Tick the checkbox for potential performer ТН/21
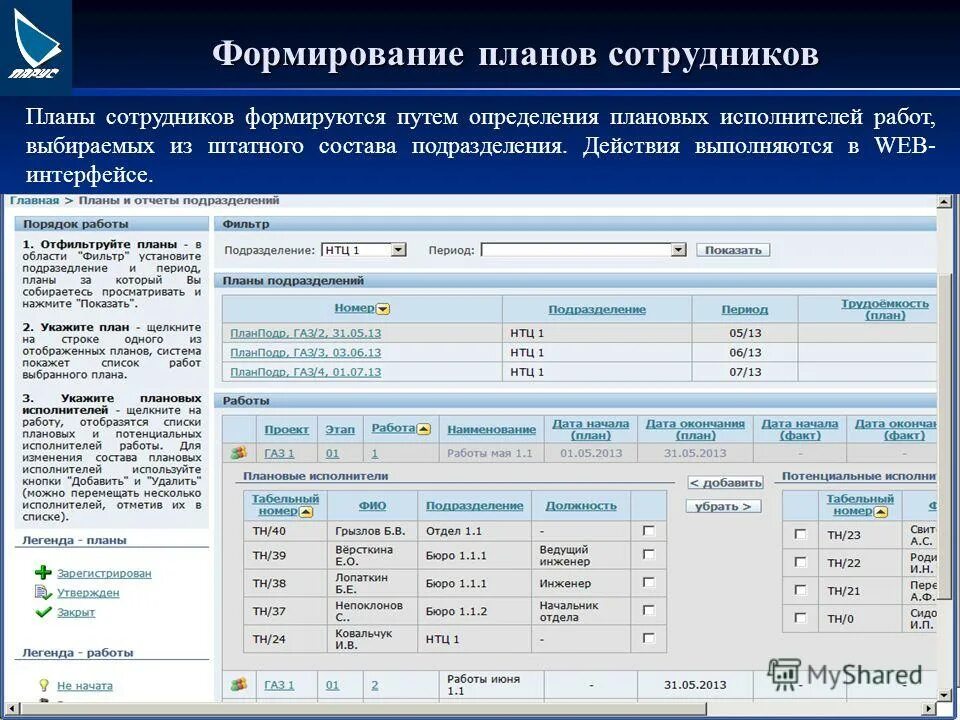This screenshot has height=720, width=960. tap(800, 590)
